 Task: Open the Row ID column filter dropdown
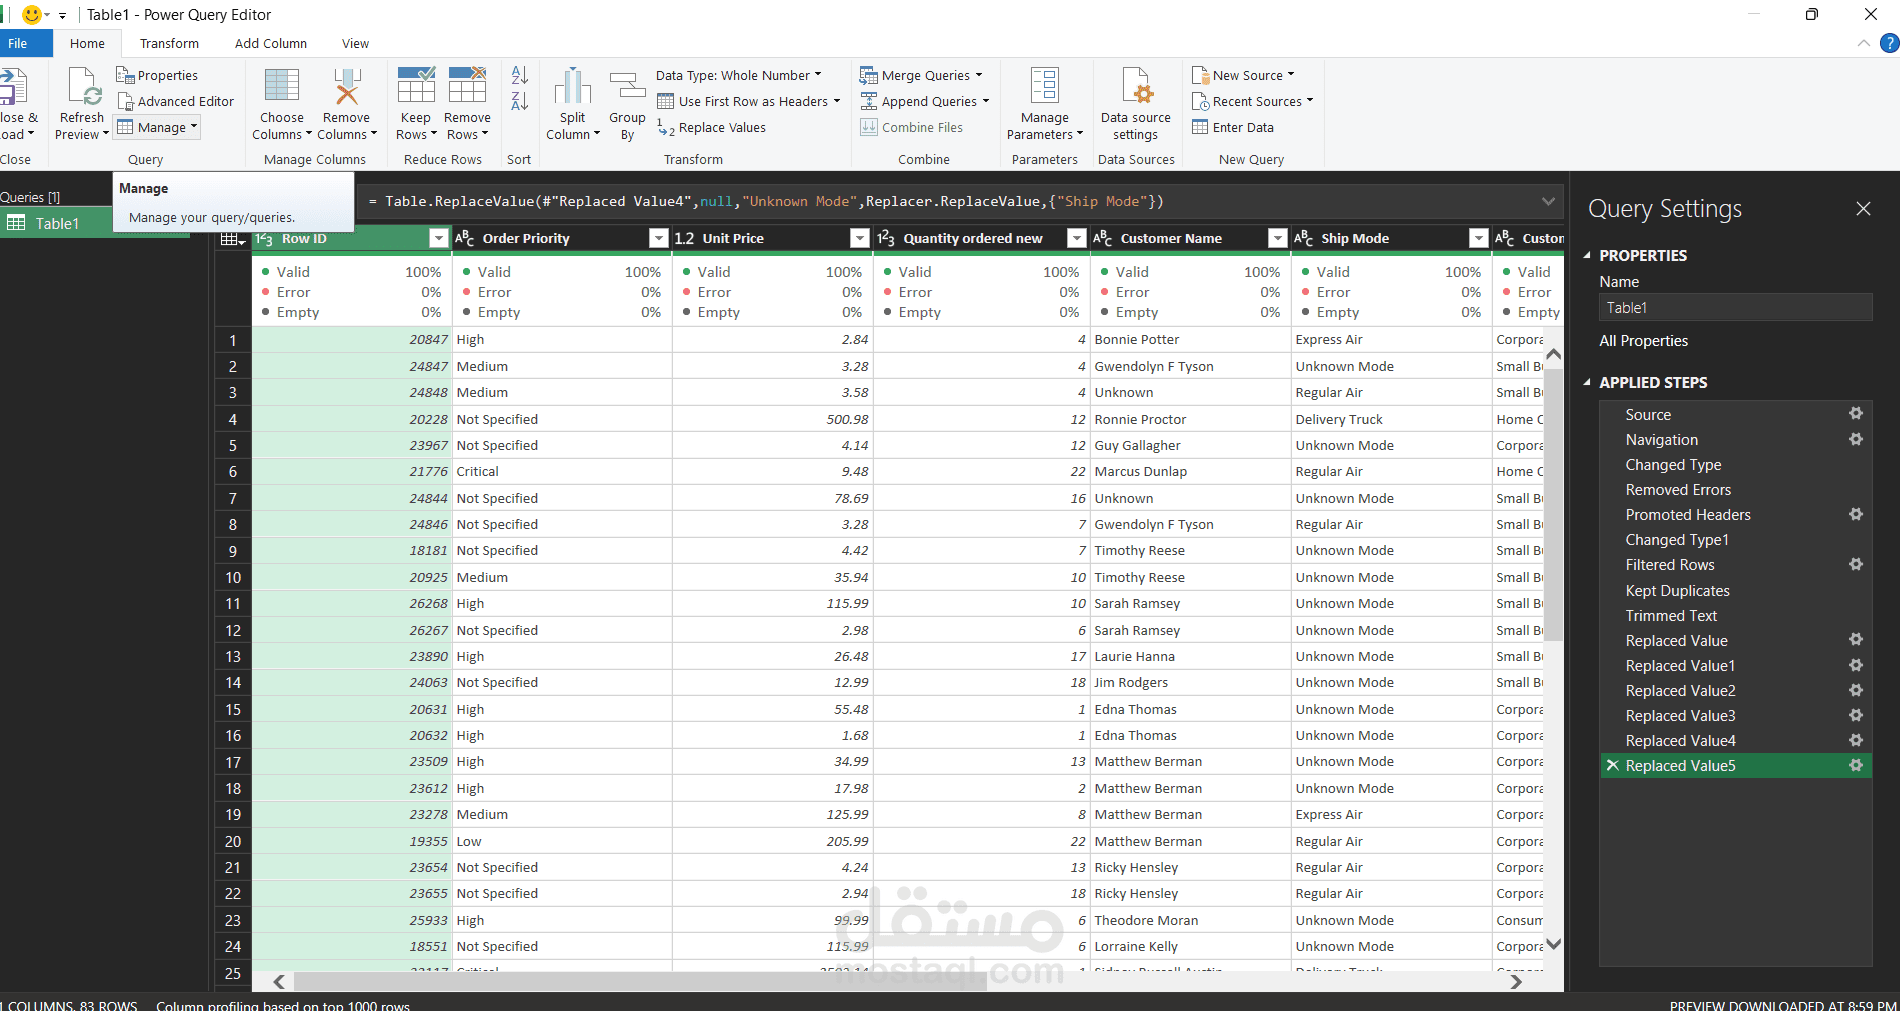pyautogui.click(x=438, y=238)
